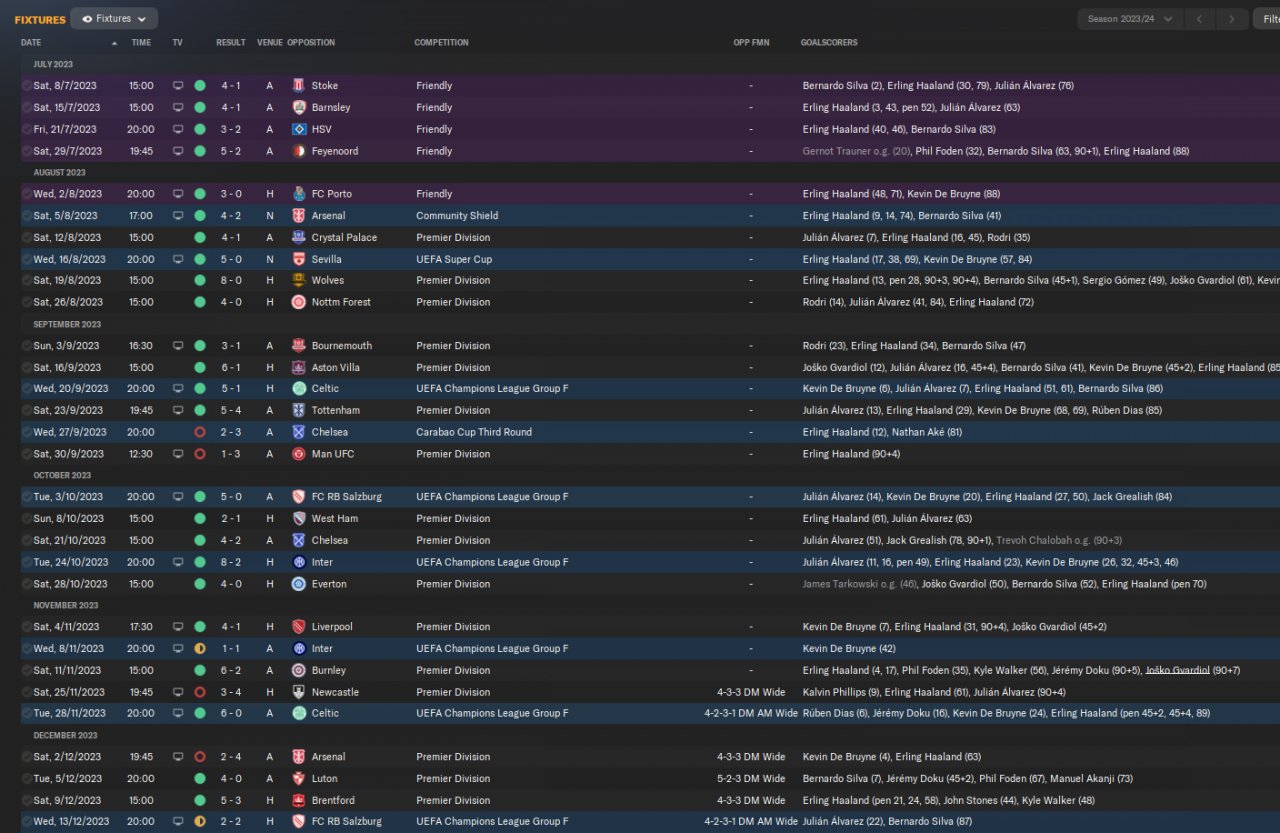Image resolution: width=1280 pixels, height=833 pixels.
Task: Click the green win indicator for the Sevilla match
Action: click(x=200, y=259)
